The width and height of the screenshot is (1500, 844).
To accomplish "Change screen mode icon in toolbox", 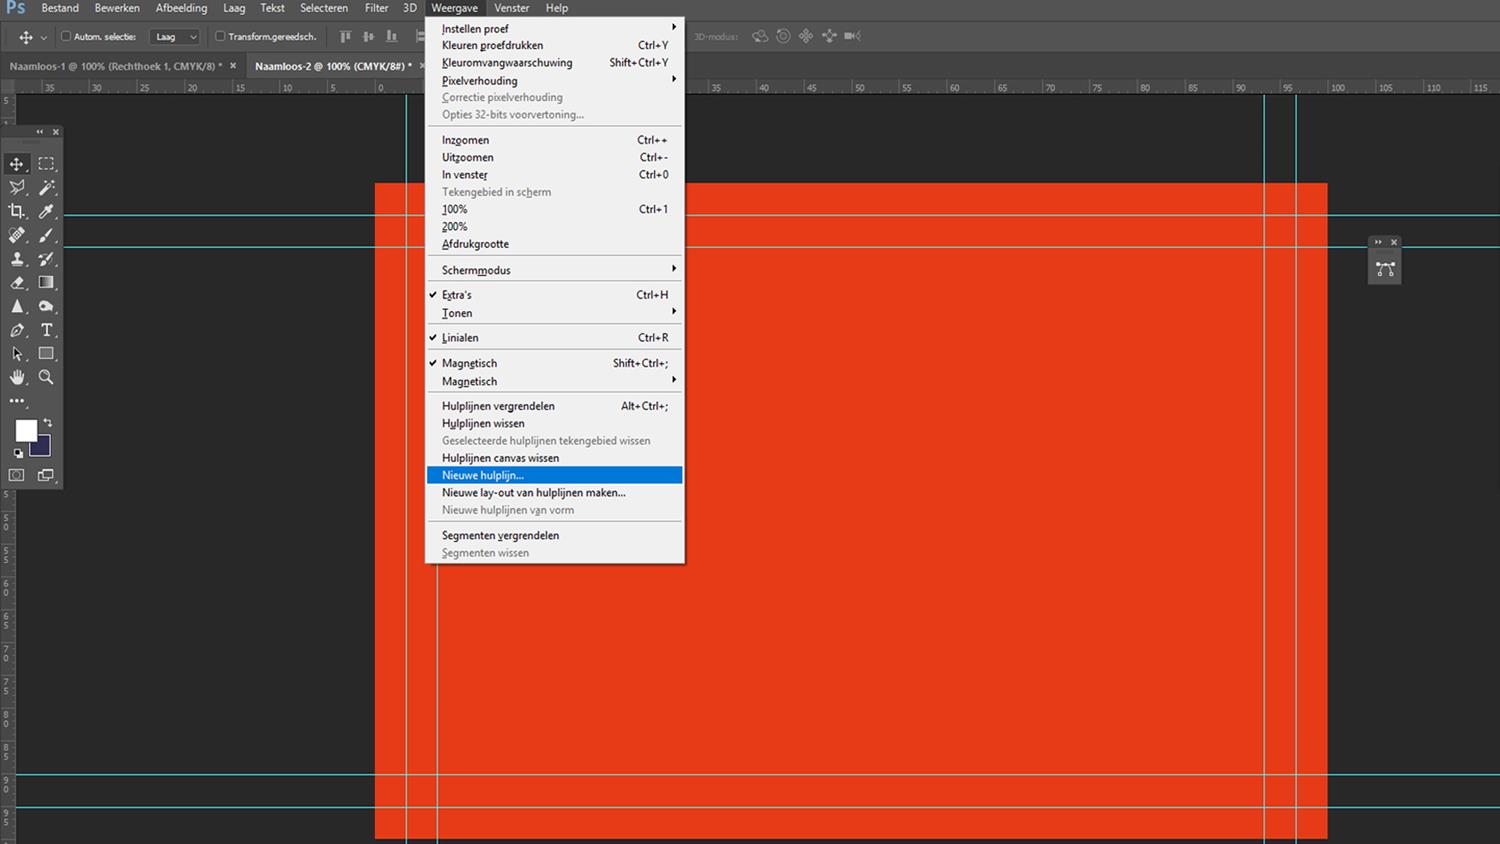I will point(46,475).
